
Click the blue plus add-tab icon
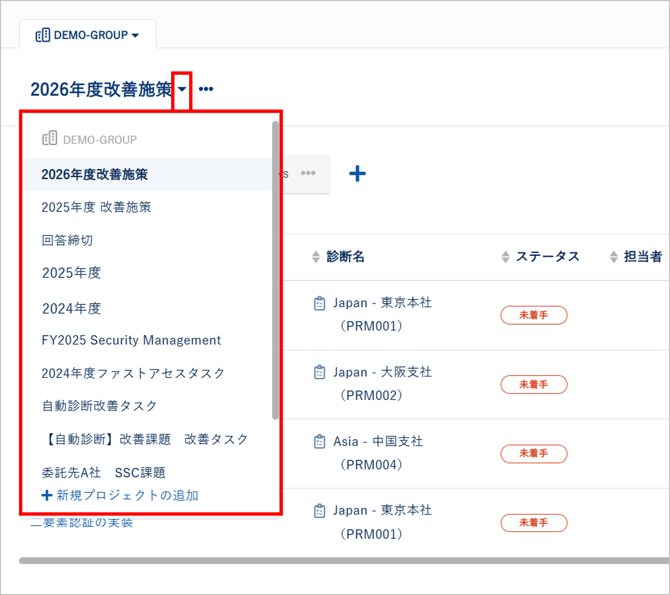pos(357,174)
